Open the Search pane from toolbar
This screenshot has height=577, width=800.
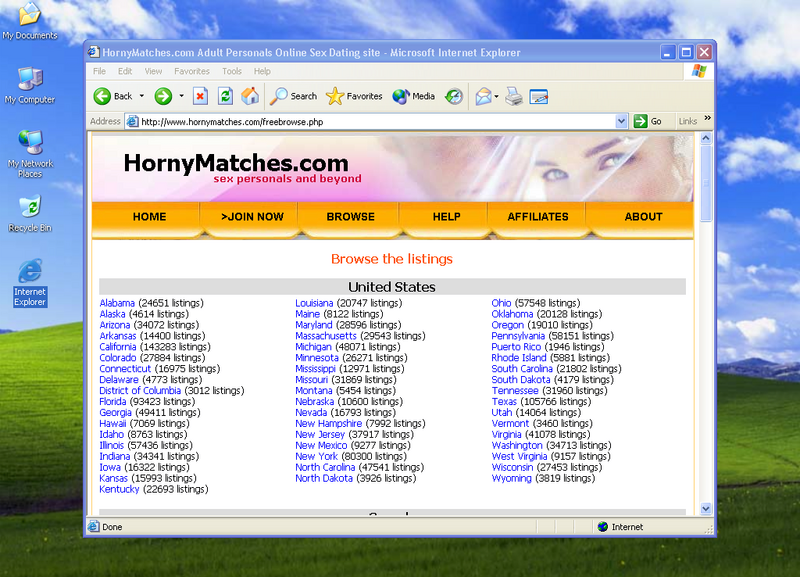pos(293,96)
